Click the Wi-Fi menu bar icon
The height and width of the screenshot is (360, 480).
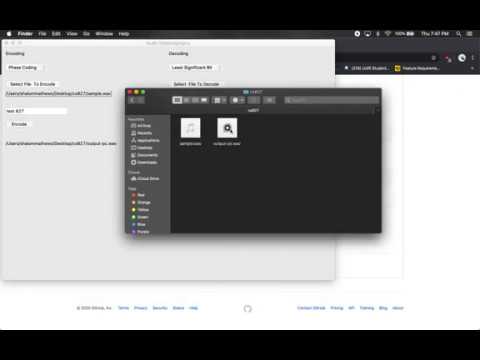coord(388,34)
